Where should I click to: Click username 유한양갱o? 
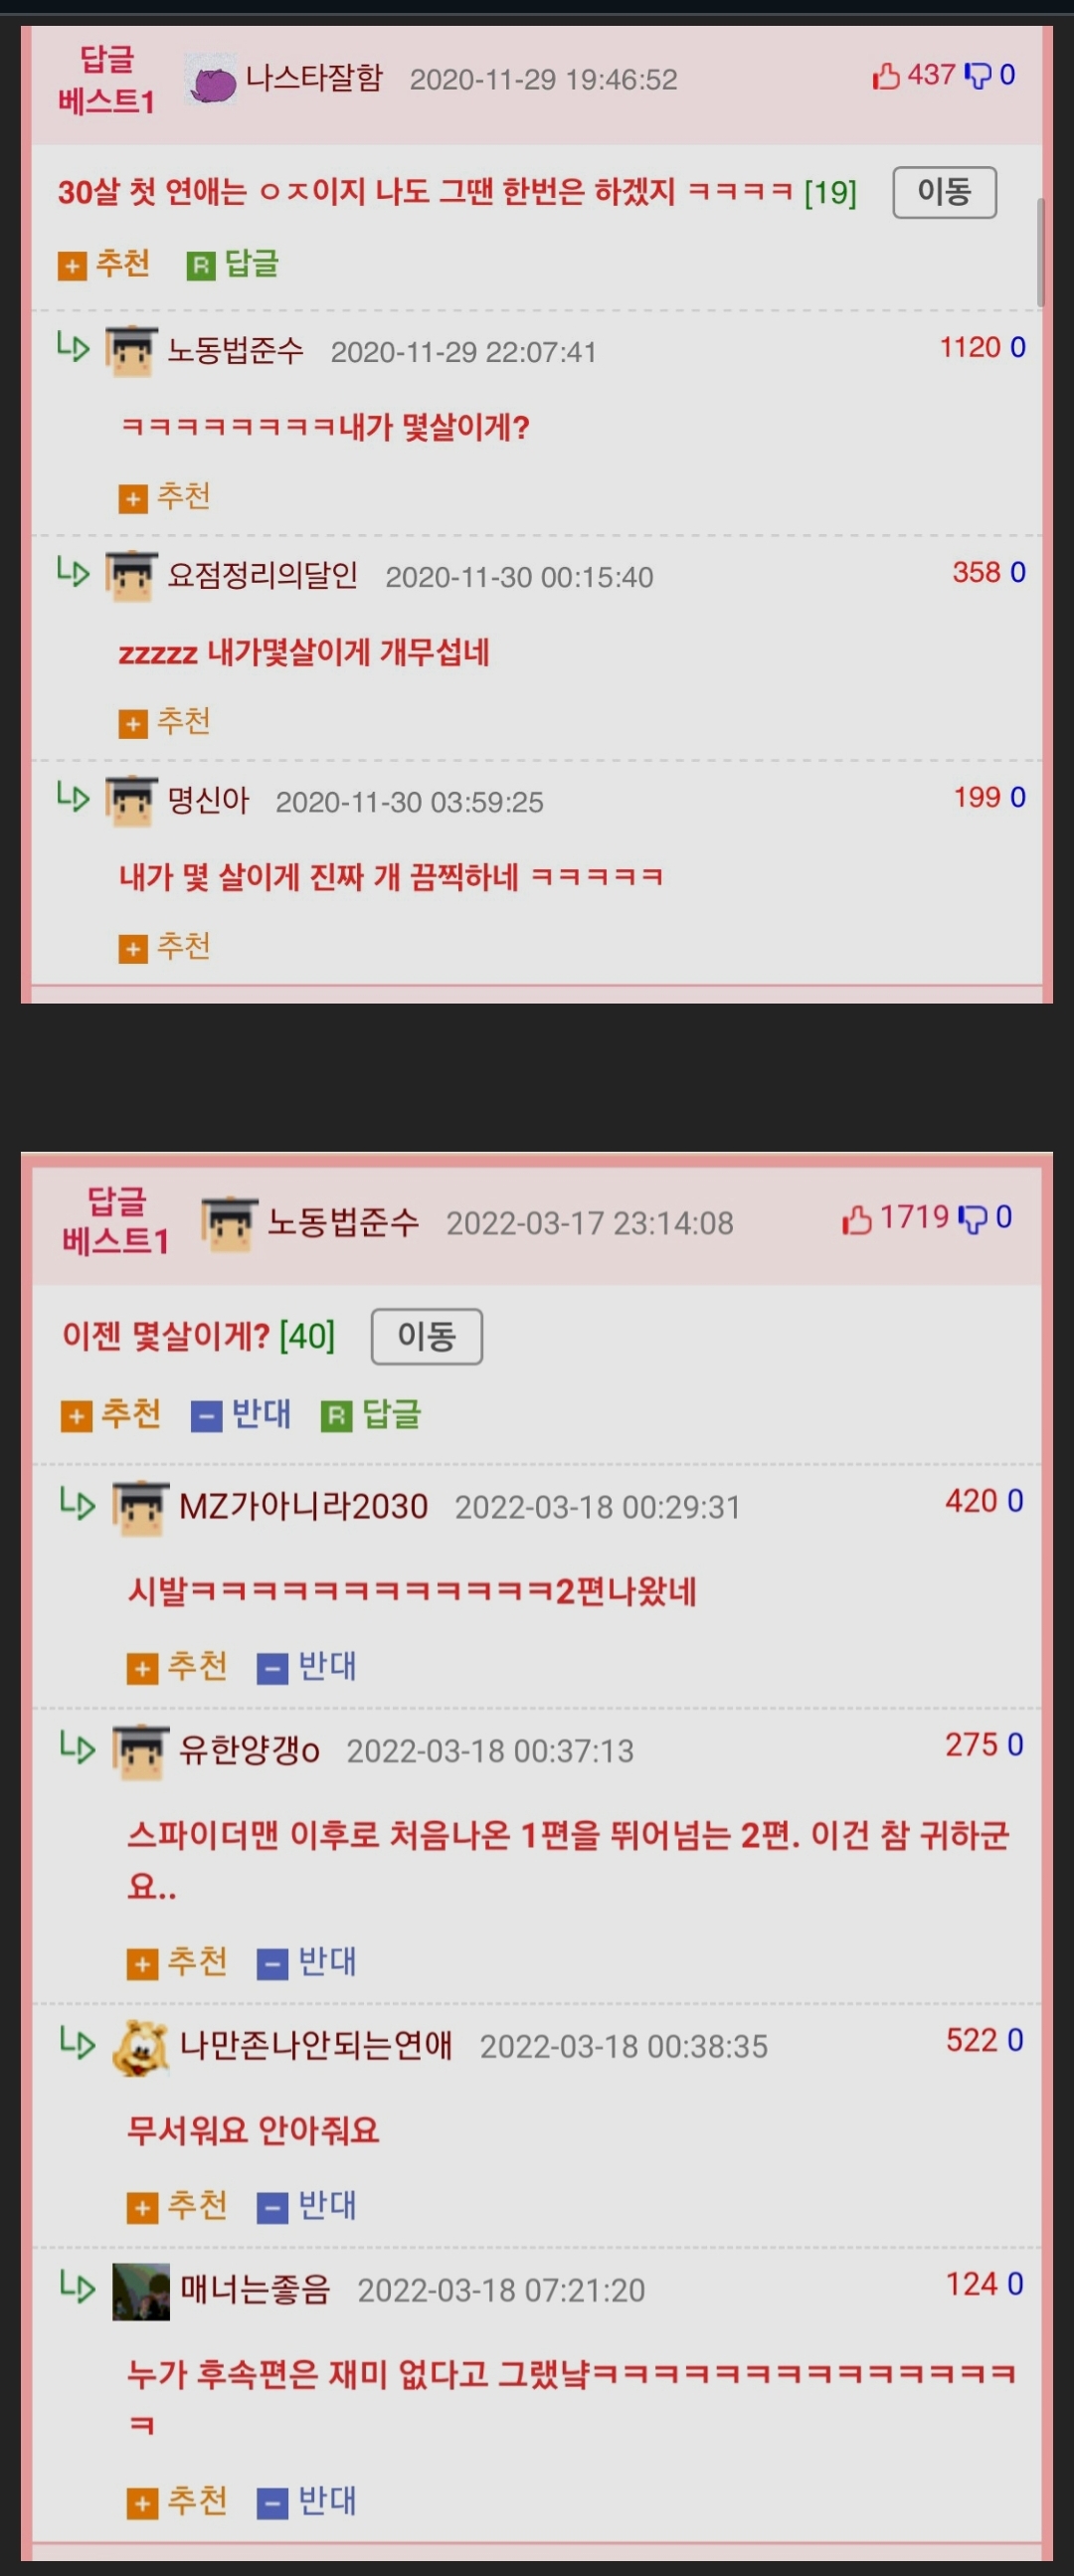(249, 1750)
